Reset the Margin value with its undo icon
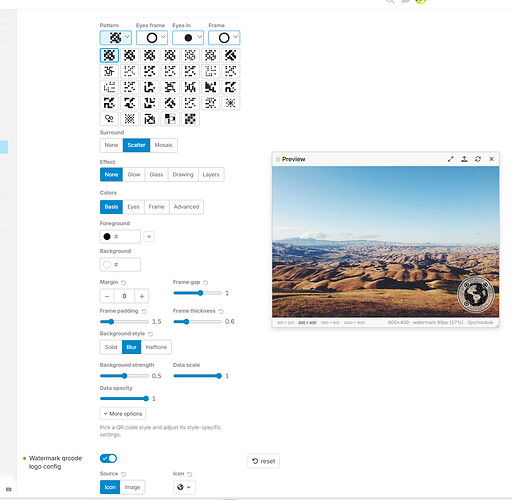This screenshot has height=500, width=512. click(x=124, y=282)
